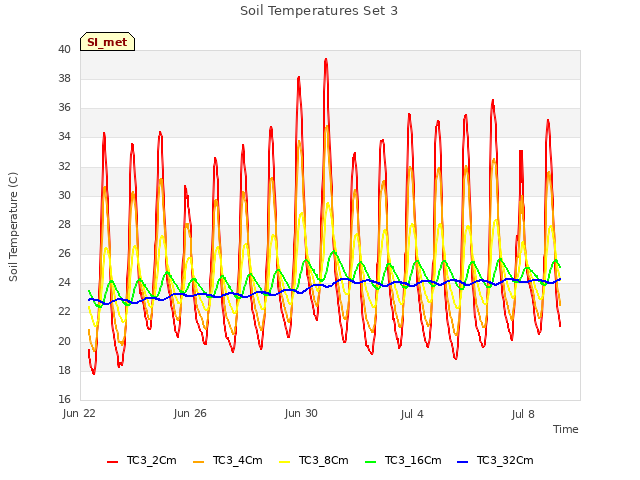Click the Soil Temperature (C) axis label
The height and width of the screenshot is (480, 640).
13,227
